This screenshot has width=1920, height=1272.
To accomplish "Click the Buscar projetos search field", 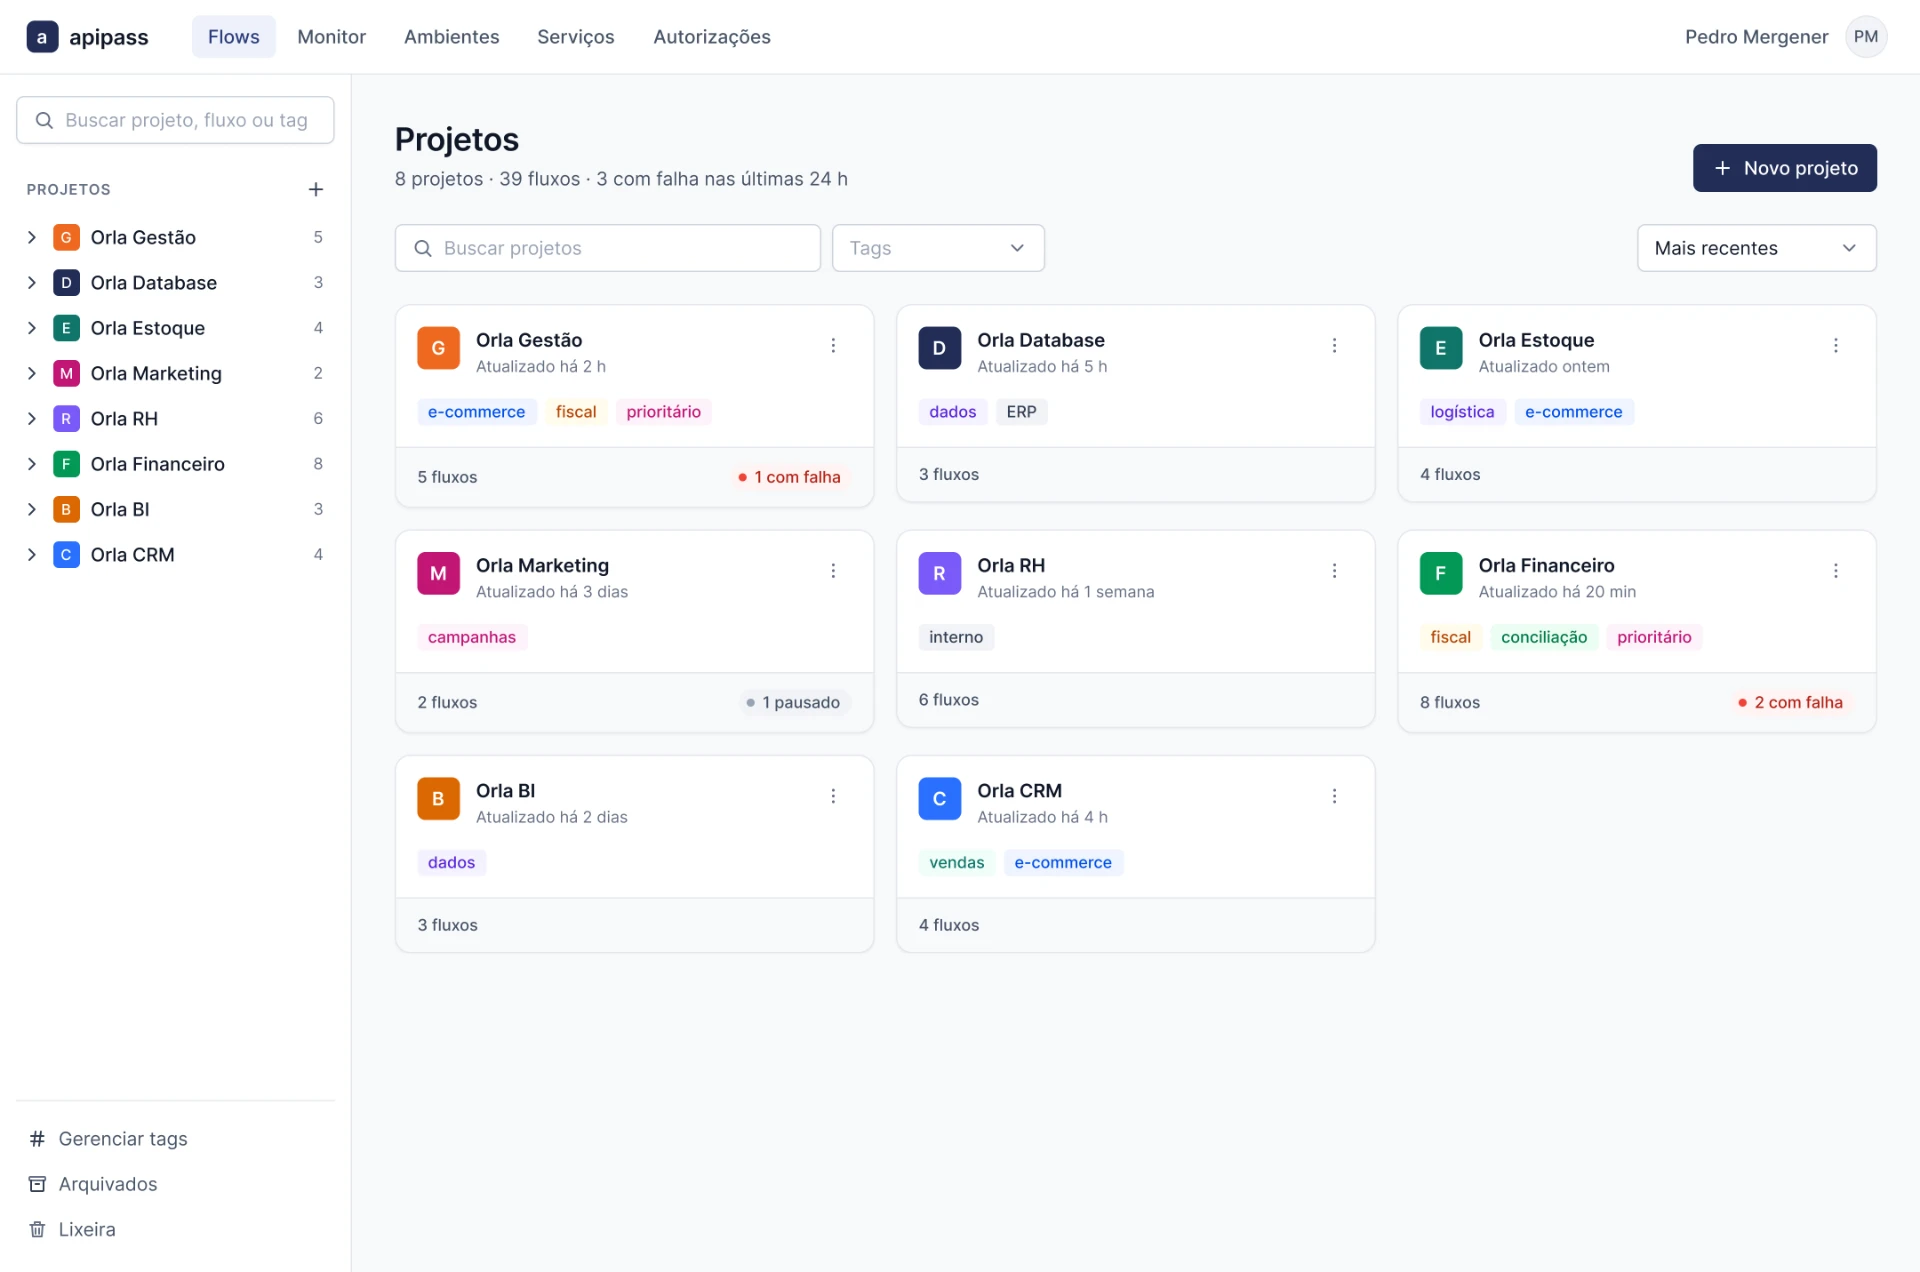I will 607,248.
